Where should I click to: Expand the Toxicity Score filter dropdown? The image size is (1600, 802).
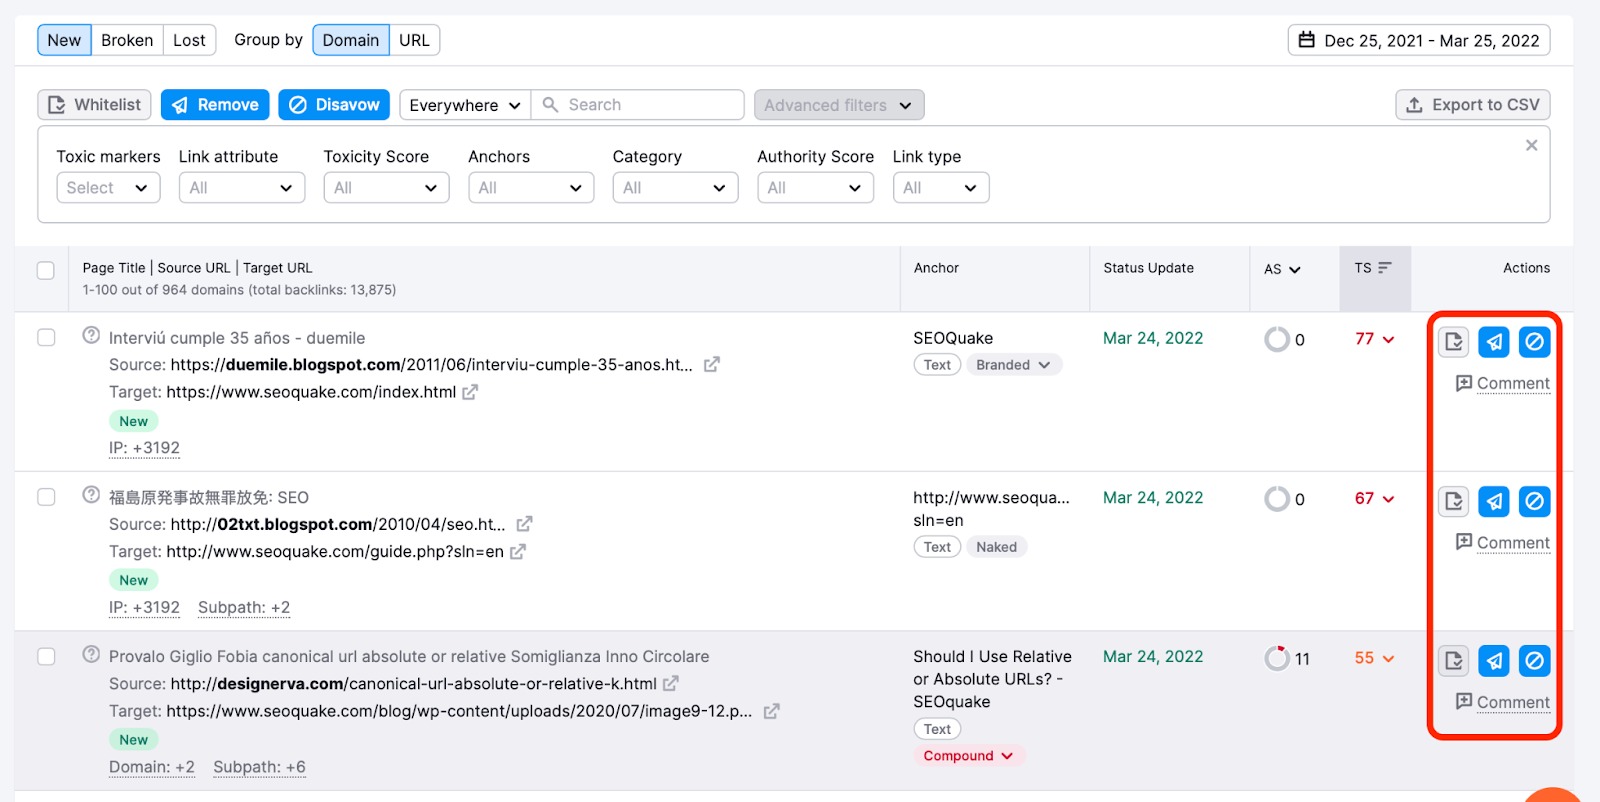(386, 188)
